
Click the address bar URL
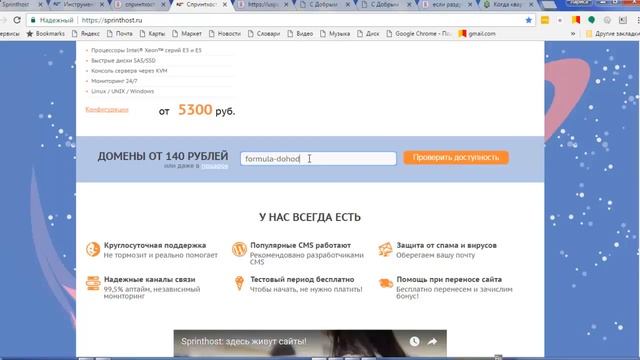(x=112, y=20)
